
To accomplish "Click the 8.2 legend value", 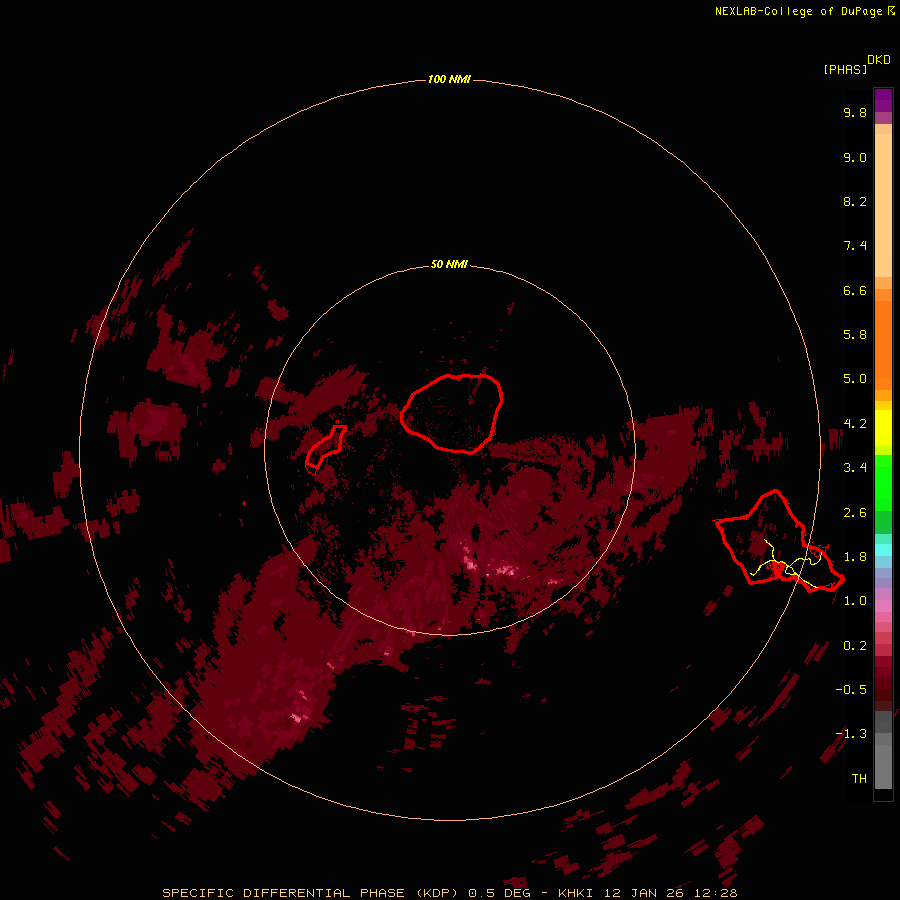I will [855, 201].
